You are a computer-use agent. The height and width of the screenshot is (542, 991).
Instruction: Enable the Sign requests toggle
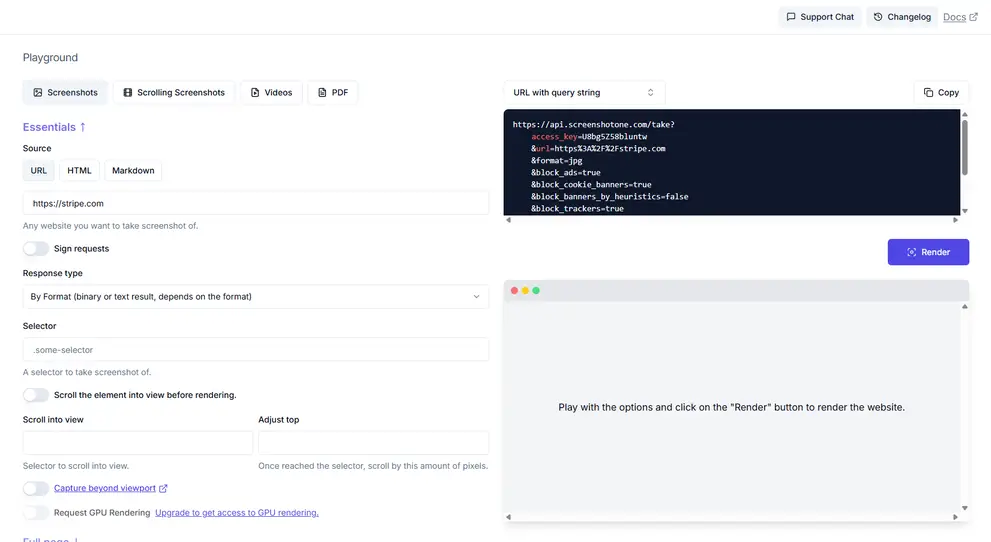click(36, 248)
